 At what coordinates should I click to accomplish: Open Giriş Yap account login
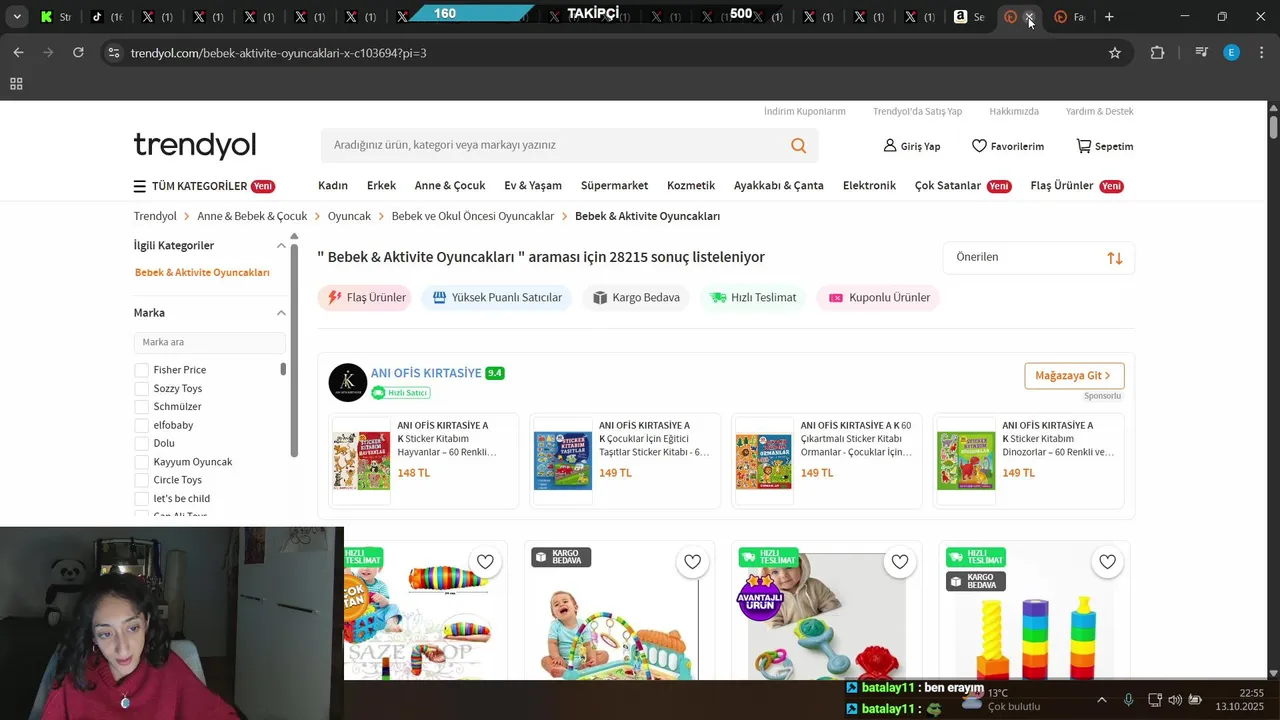pyautogui.click(x=911, y=146)
